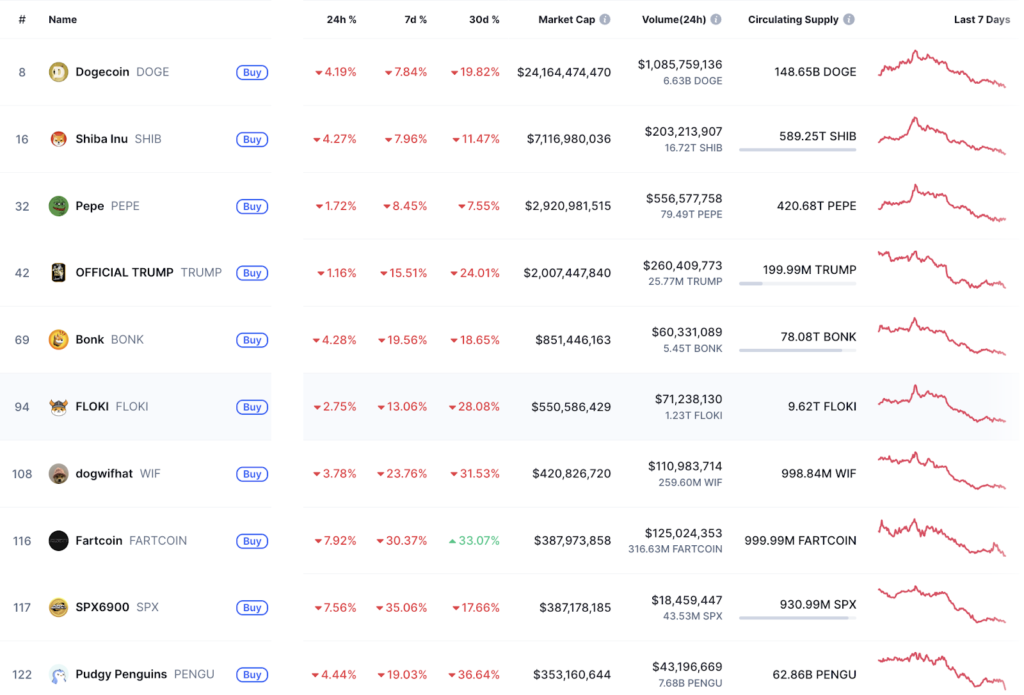Open the Bonk name link
The height and width of the screenshot is (695, 1024).
click(x=89, y=340)
